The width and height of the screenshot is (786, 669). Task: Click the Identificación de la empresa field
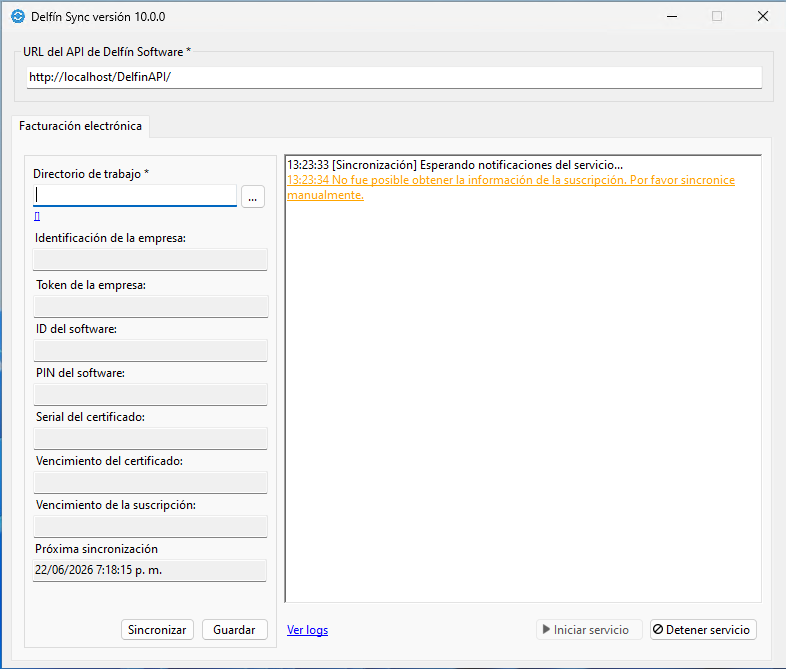(x=150, y=260)
